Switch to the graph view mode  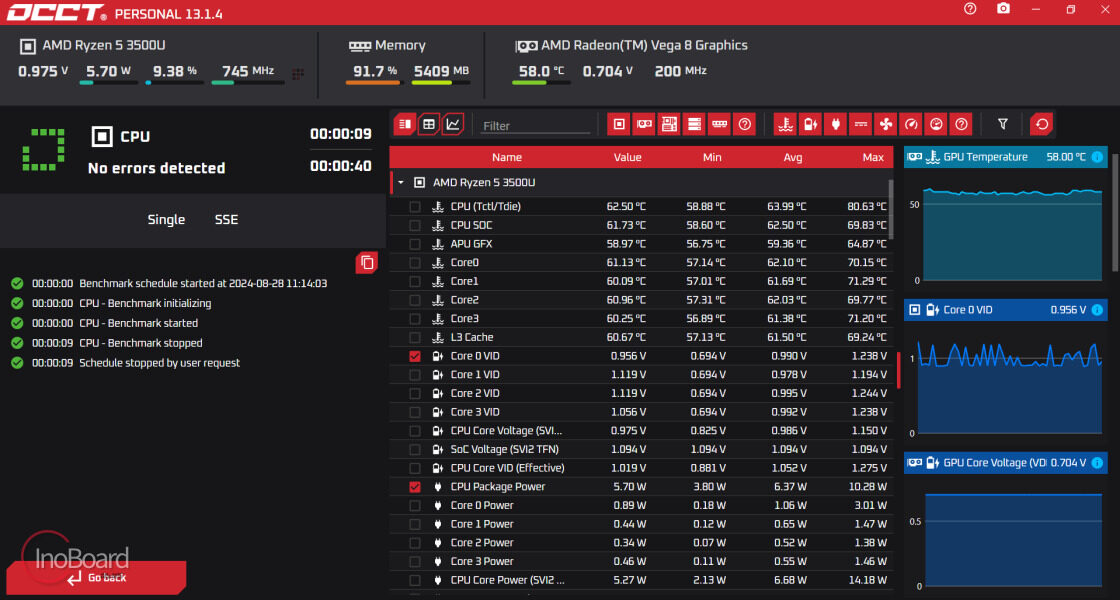[x=453, y=124]
